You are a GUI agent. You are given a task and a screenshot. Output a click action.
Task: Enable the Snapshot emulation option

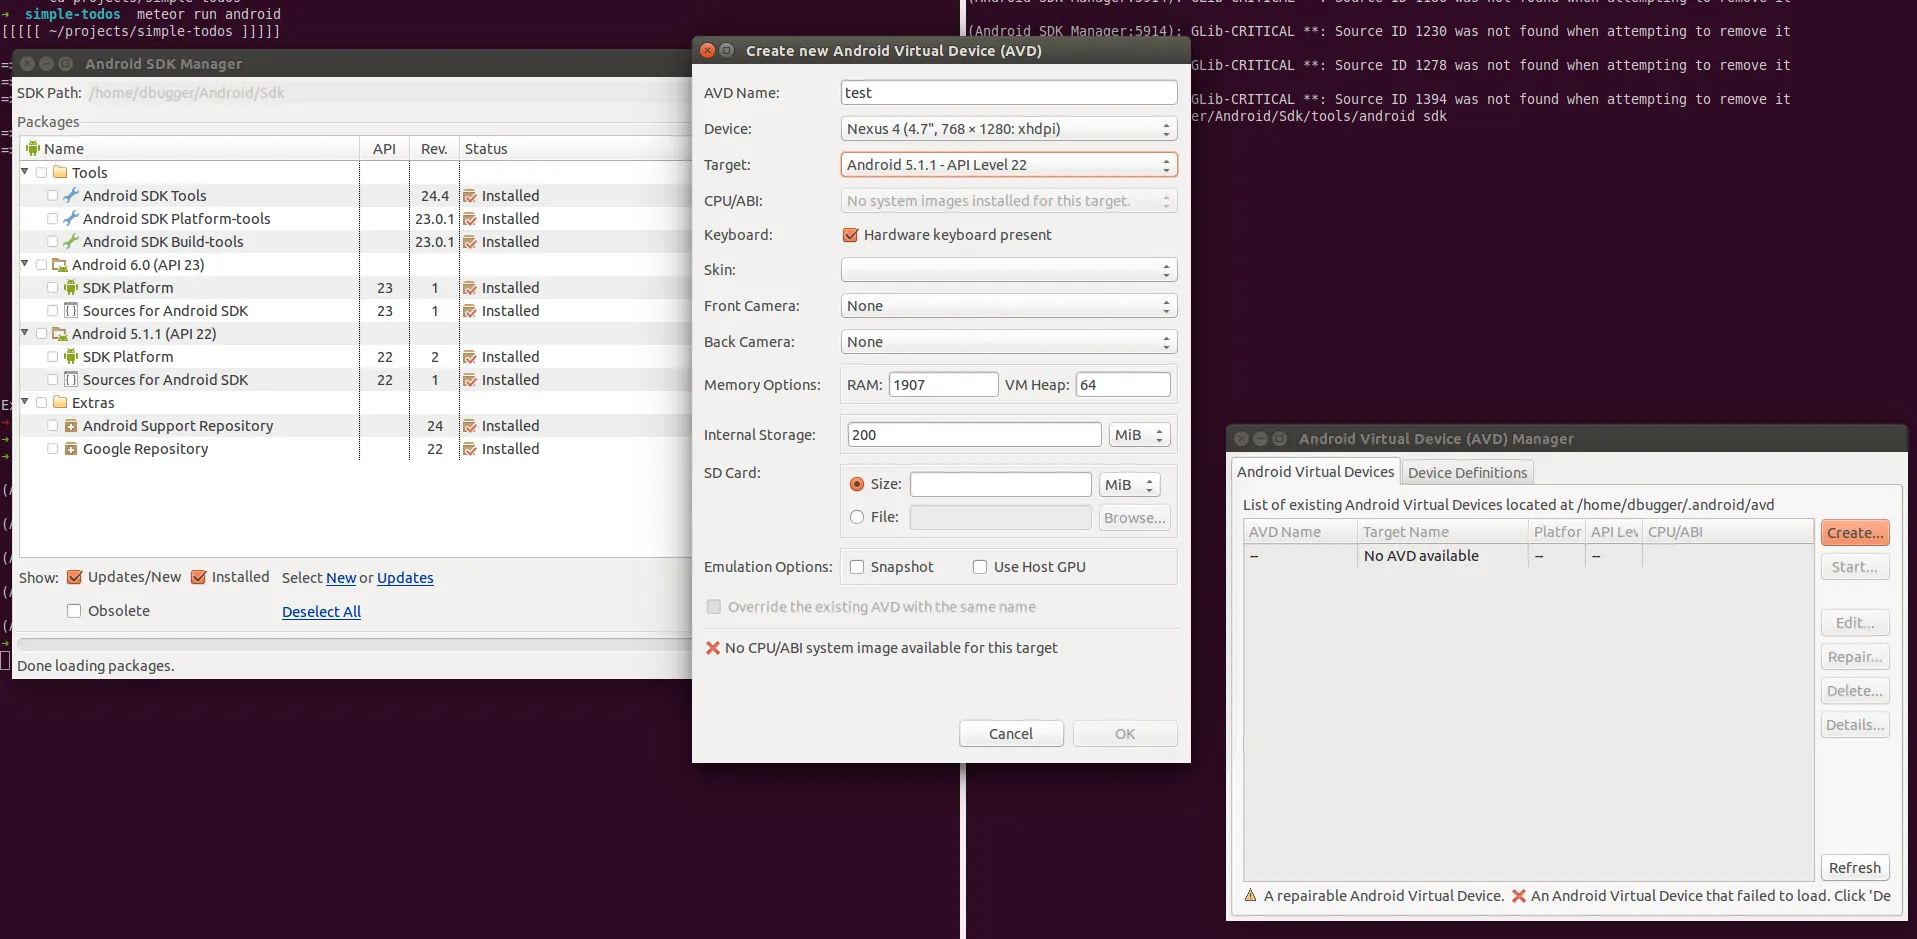click(x=857, y=567)
